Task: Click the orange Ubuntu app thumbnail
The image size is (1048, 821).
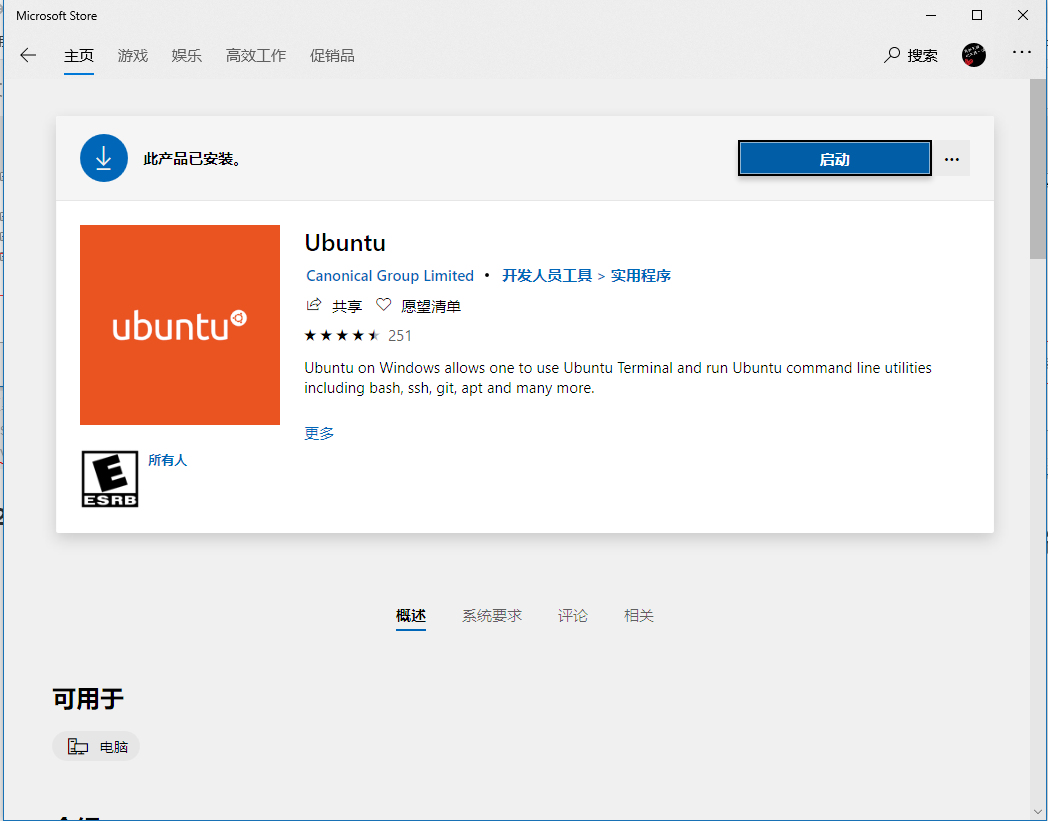Action: click(179, 325)
